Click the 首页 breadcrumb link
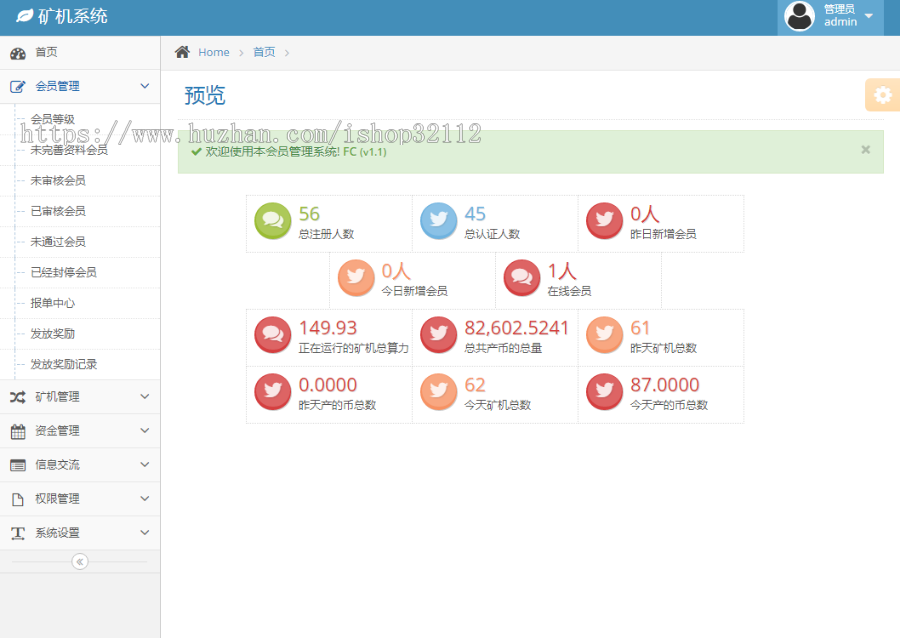 (x=264, y=52)
